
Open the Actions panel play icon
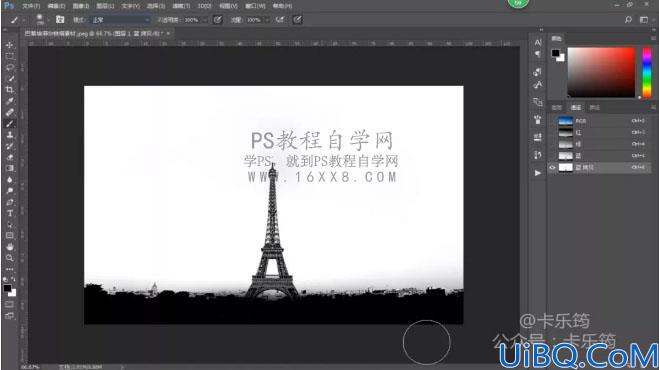(538, 173)
